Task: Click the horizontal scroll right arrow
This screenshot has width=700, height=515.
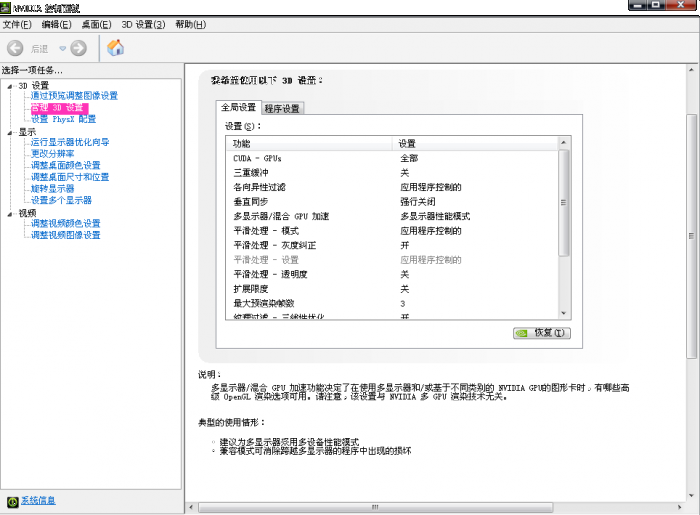Action: point(680,507)
